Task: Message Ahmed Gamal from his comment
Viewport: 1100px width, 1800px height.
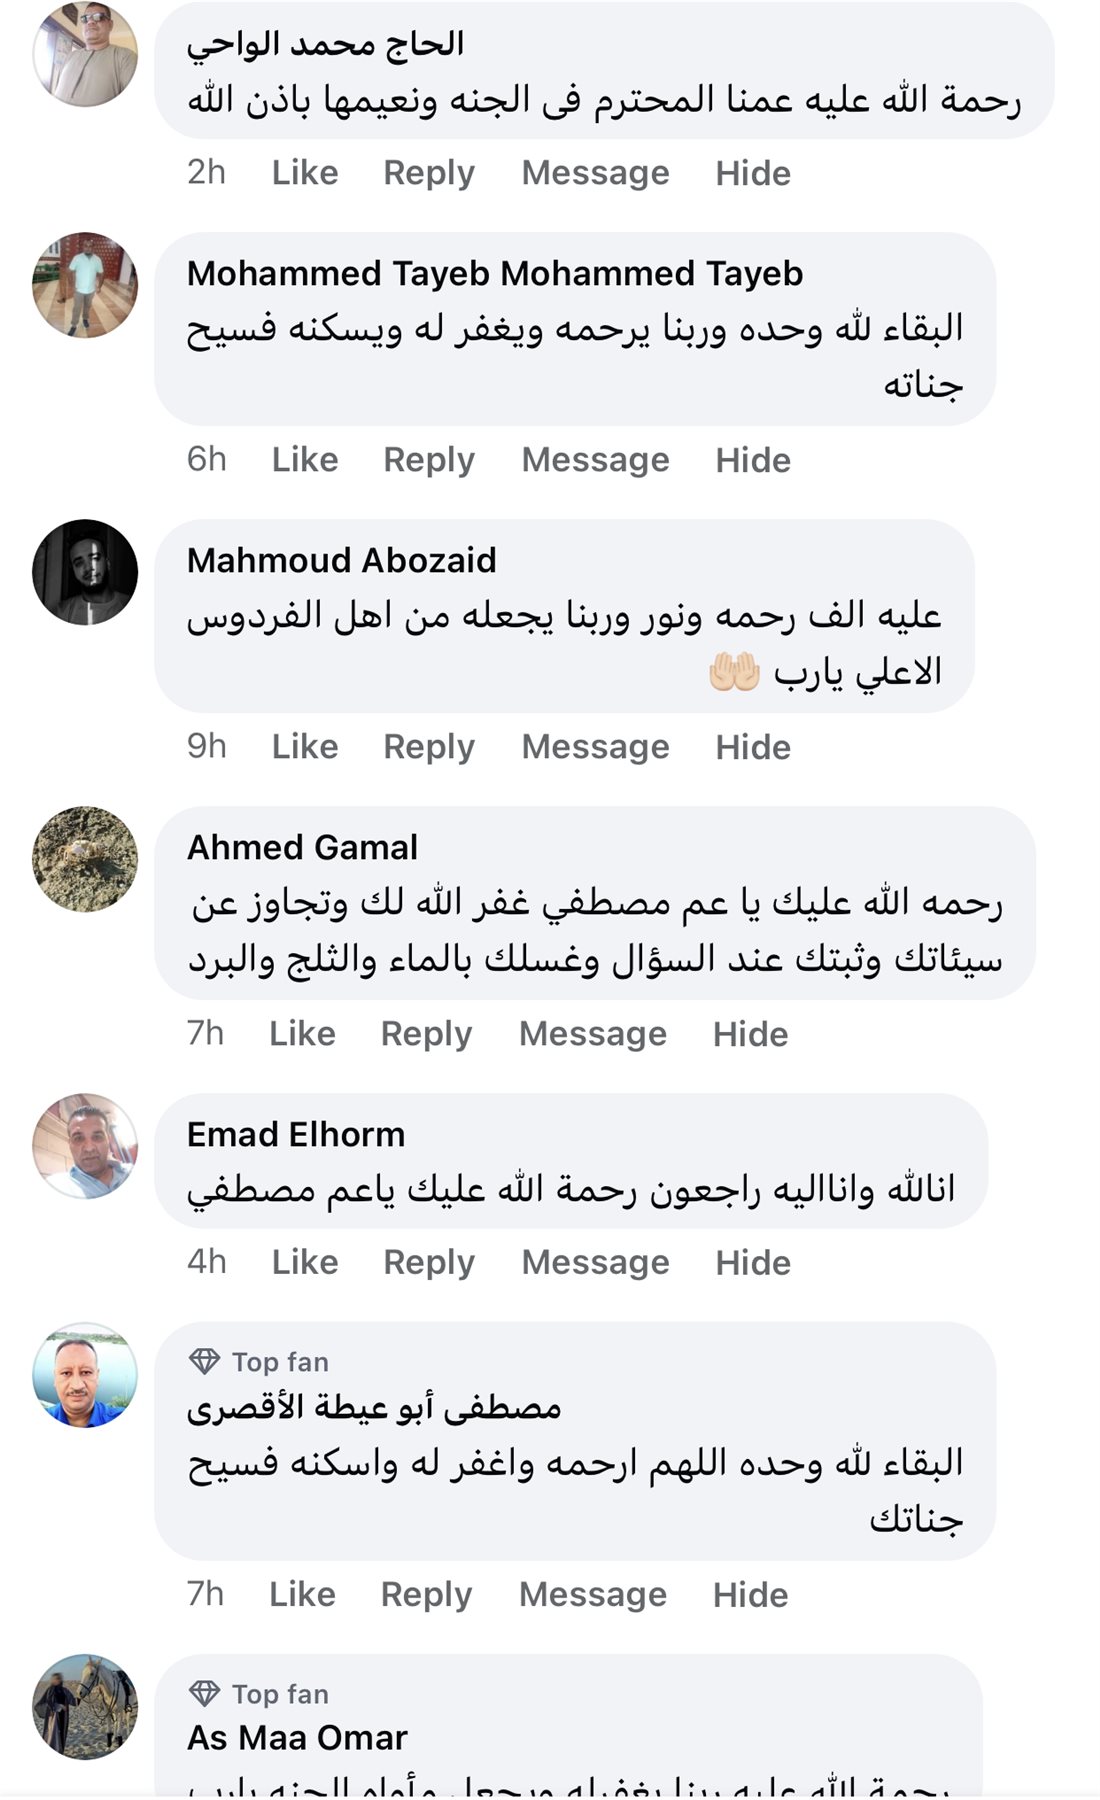Action: click(x=593, y=1034)
